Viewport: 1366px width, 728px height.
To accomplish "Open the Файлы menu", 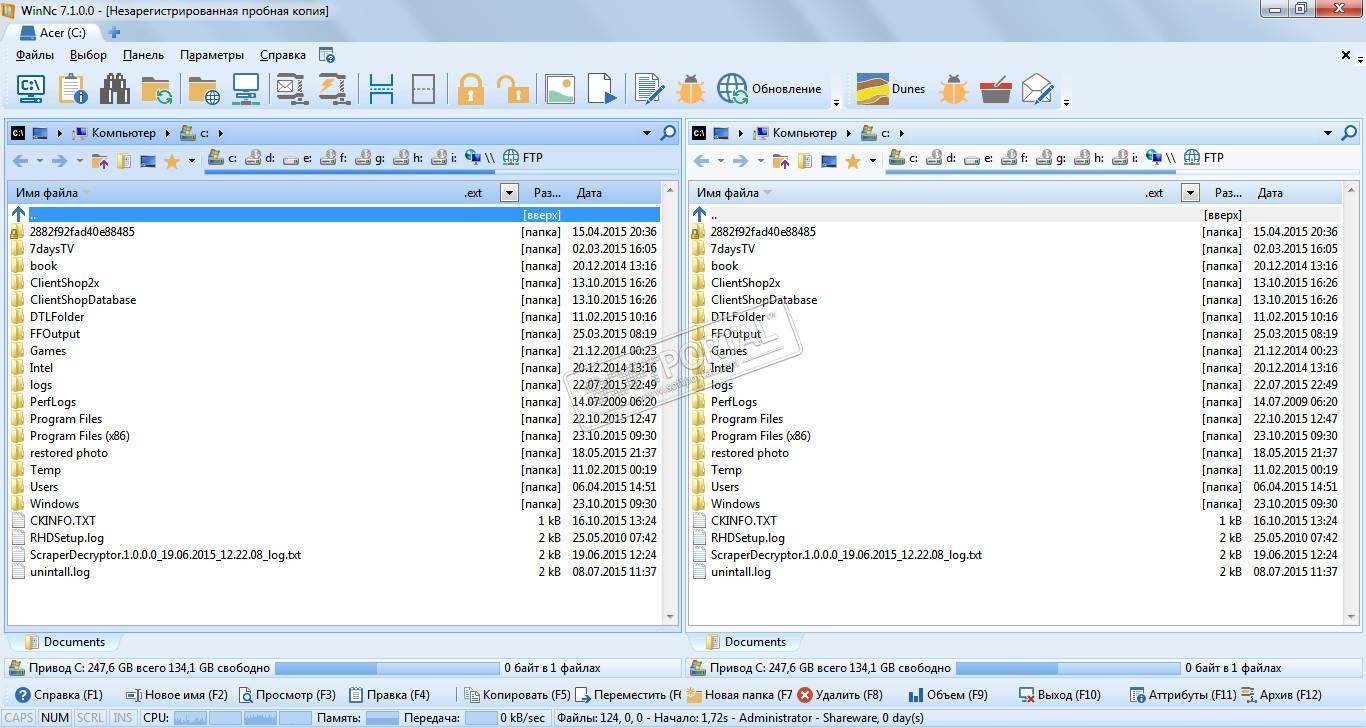I will (x=35, y=55).
